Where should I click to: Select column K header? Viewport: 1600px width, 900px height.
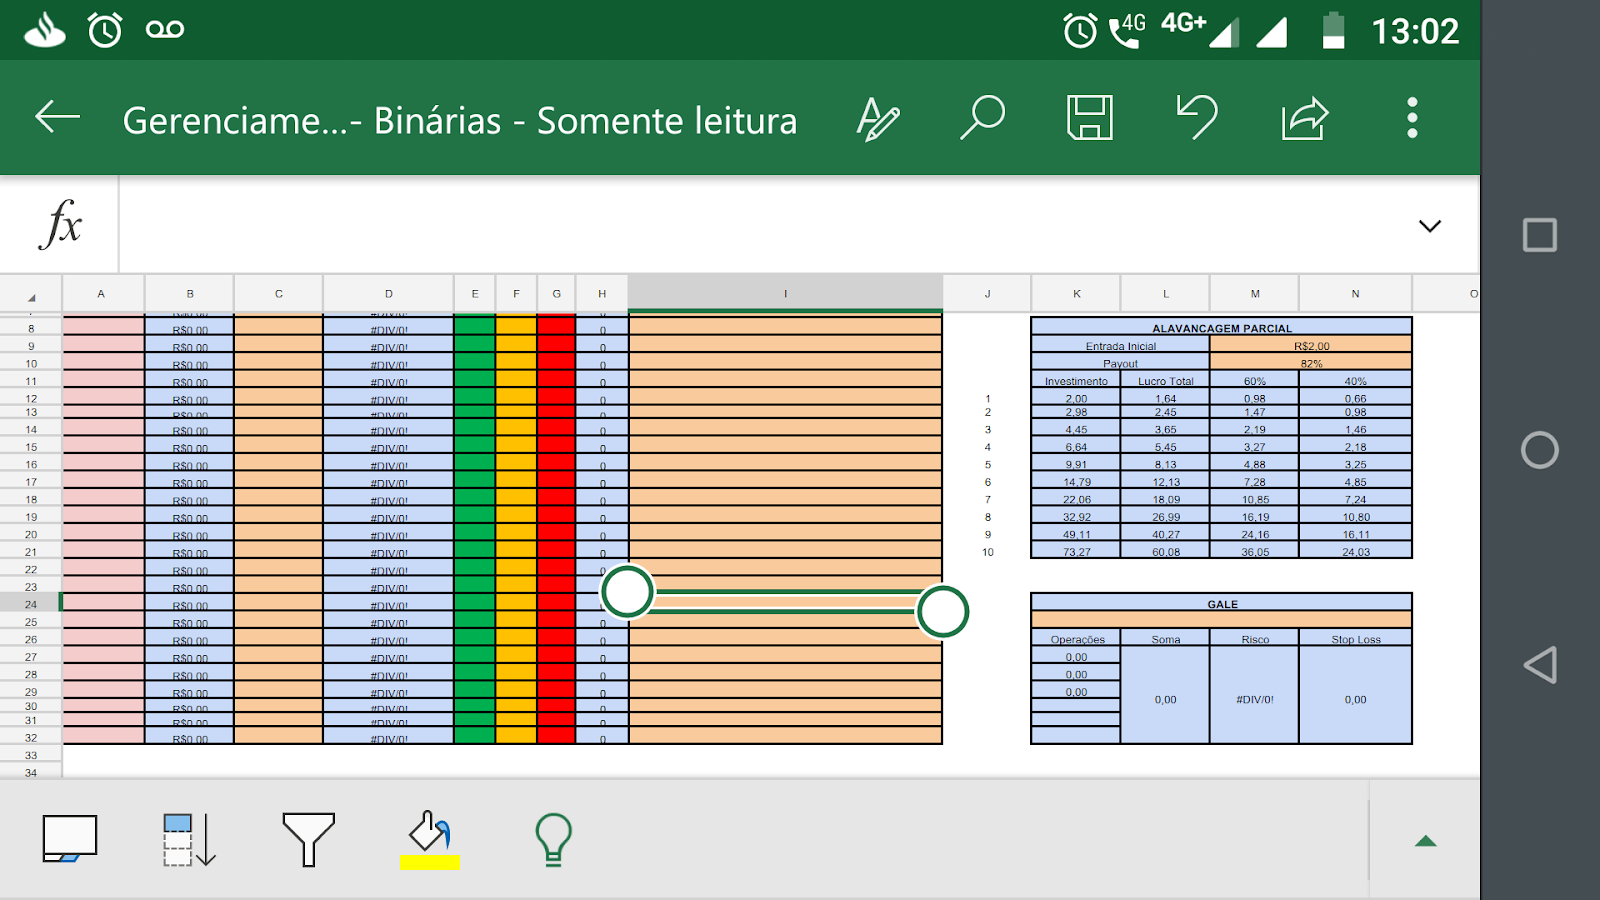1076,293
